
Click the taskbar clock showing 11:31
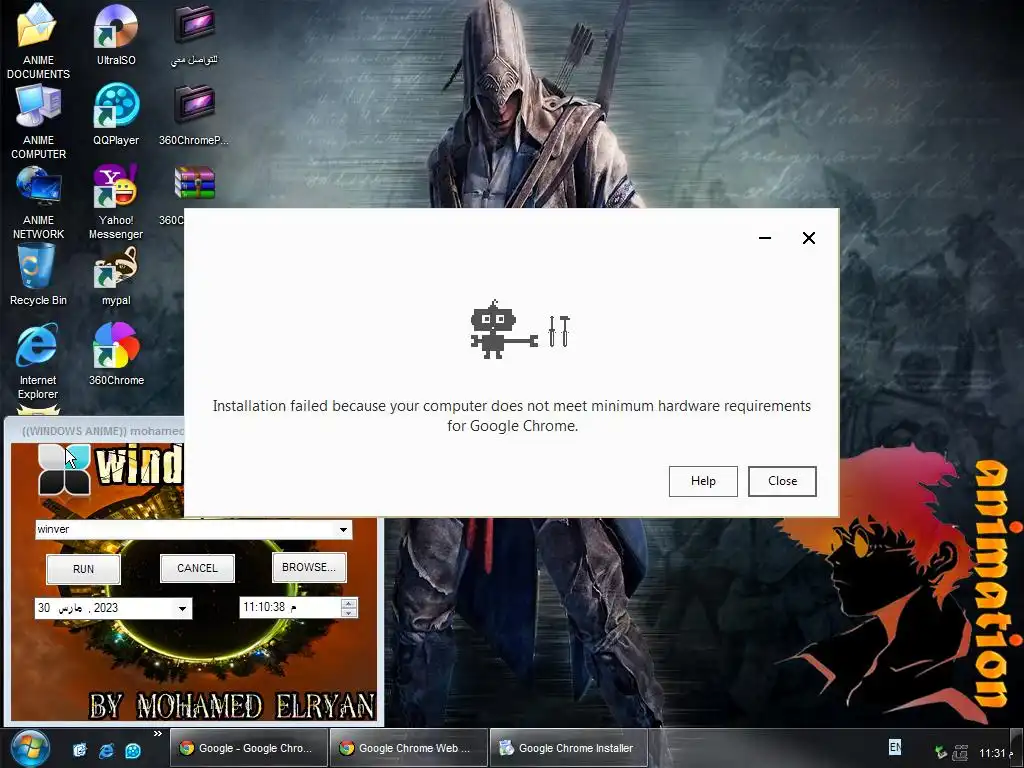click(x=995, y=753)
